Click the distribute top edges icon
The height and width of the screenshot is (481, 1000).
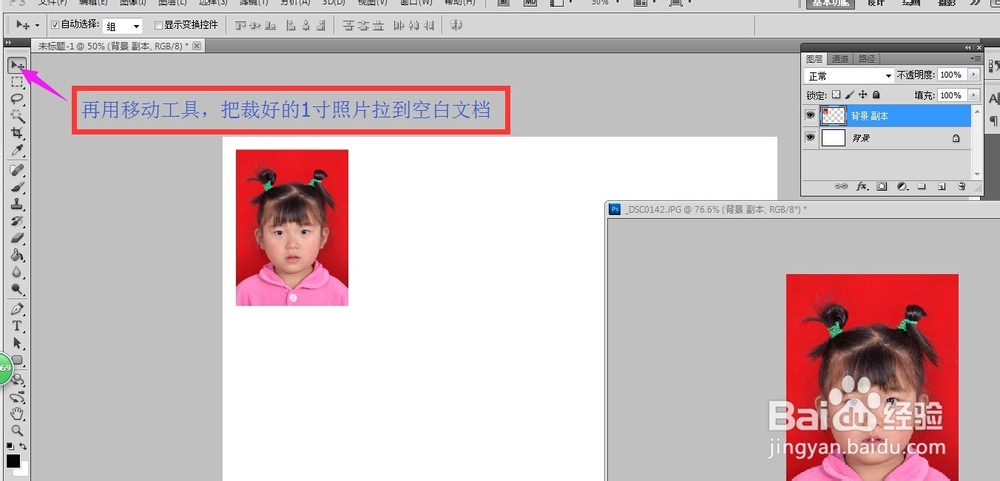348,26
